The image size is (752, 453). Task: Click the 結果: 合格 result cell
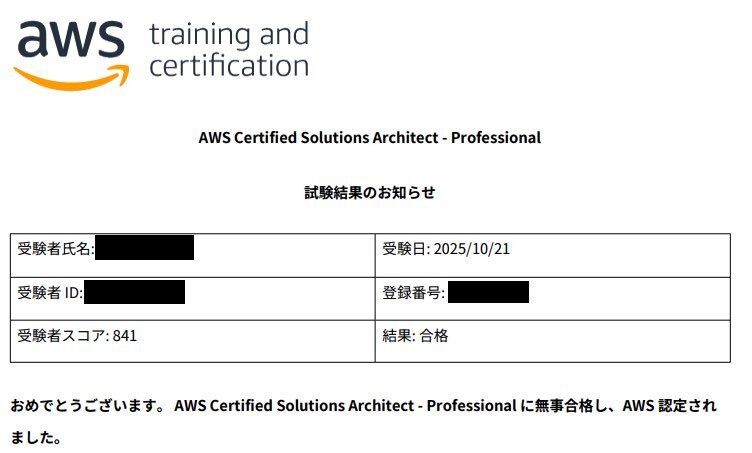coord(415,336)
